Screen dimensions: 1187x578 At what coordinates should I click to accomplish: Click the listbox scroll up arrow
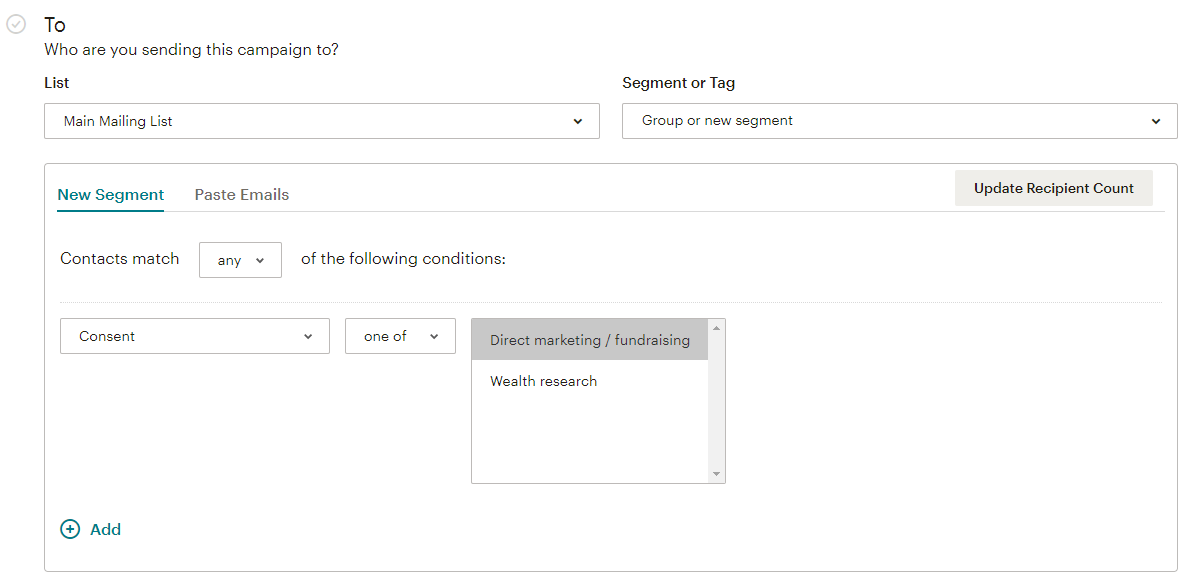[716, 328]
